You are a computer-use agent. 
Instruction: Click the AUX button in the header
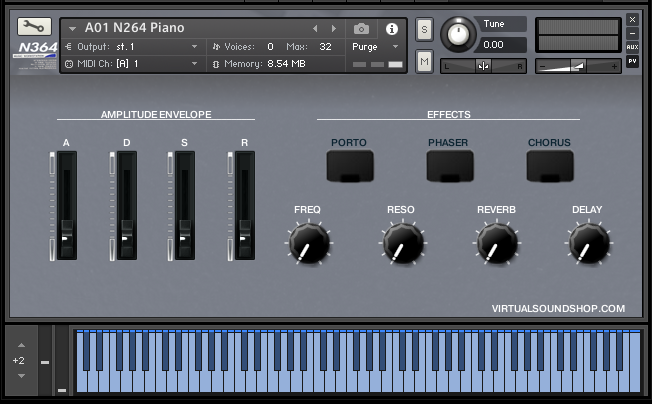[632, 47]
